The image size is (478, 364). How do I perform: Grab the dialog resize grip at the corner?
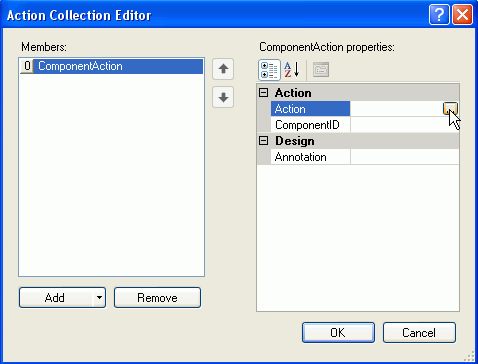[469, 356]
